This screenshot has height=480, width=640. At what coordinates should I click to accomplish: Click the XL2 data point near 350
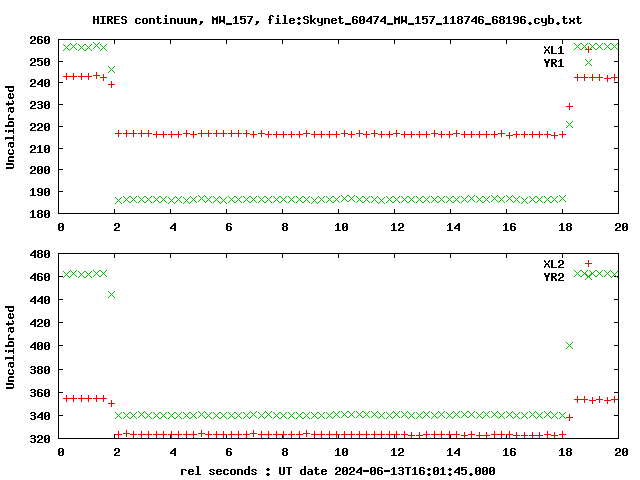[x=111, y=404]
